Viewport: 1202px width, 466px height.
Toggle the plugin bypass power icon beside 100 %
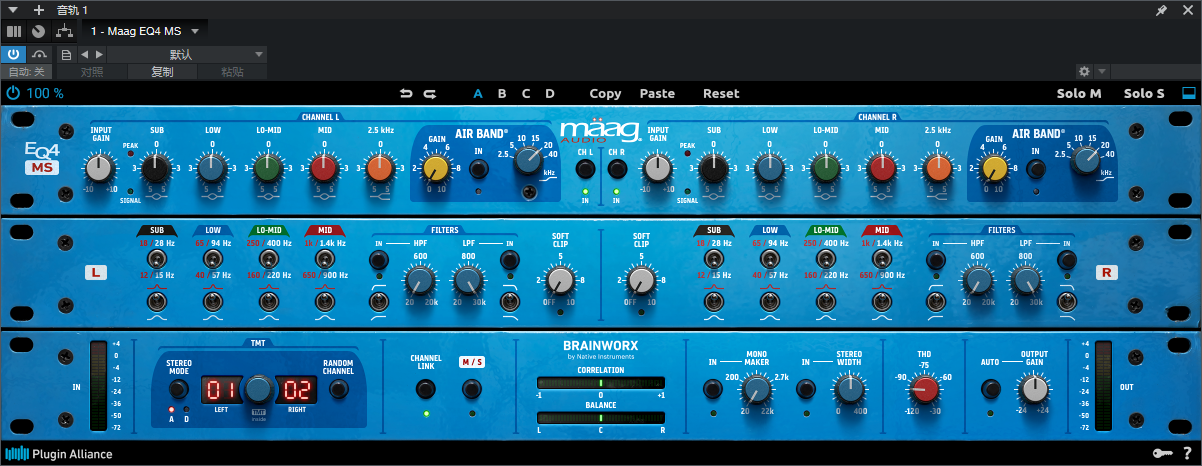[13, 93]
